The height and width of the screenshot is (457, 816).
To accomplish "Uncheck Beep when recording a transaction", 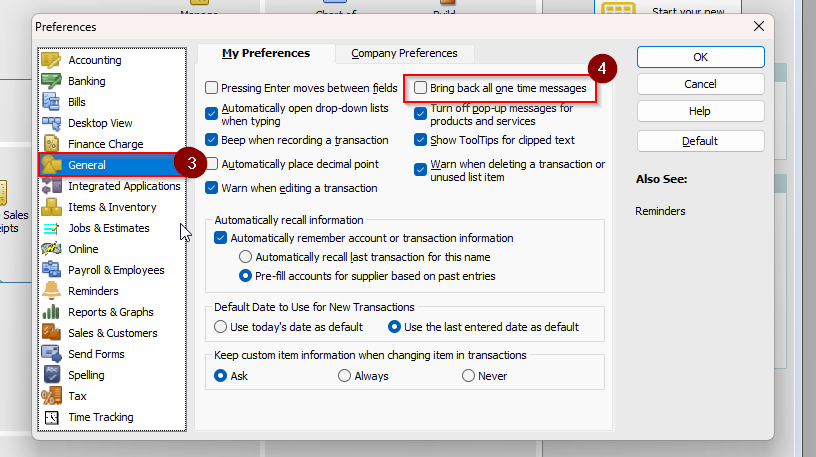I will point(211,139).
